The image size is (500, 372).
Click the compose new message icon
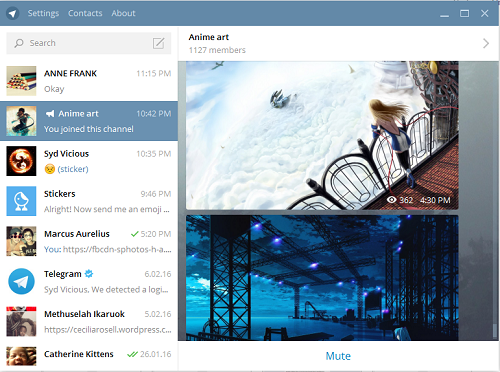[x=158, y=43]
